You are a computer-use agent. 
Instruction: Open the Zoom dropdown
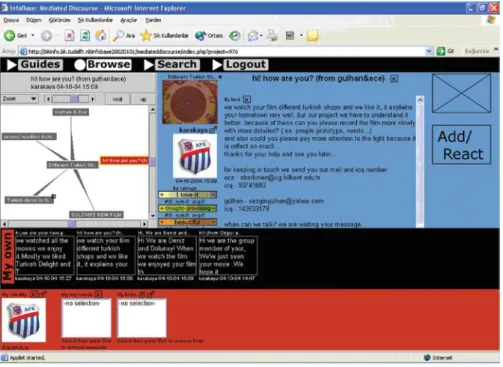20,99
